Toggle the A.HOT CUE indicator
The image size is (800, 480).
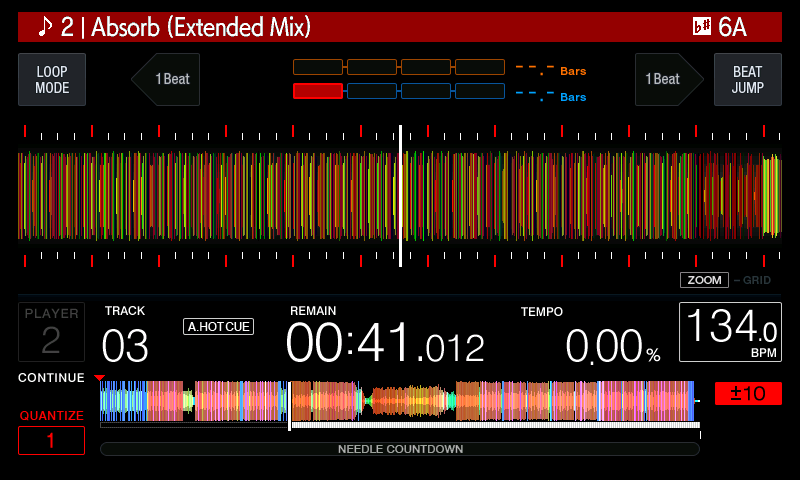pyautogui.click(x=218, y=326)
